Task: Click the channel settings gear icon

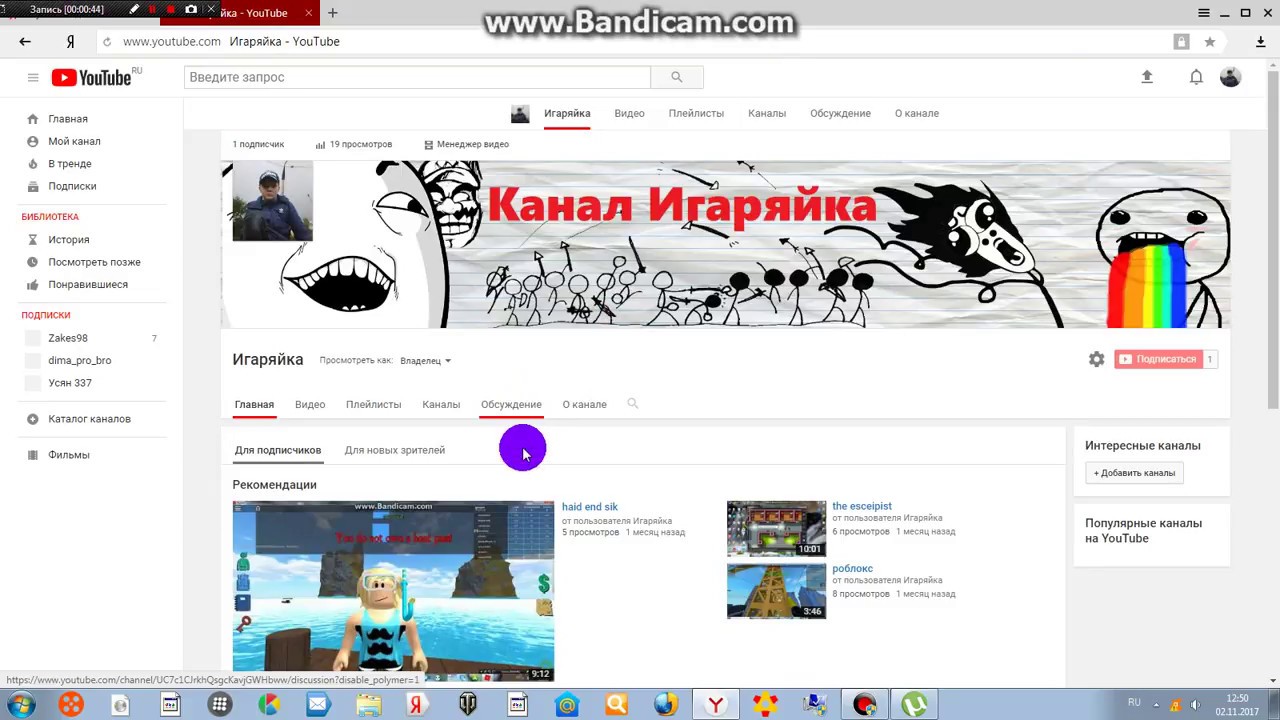Action: click(1097, 359)
